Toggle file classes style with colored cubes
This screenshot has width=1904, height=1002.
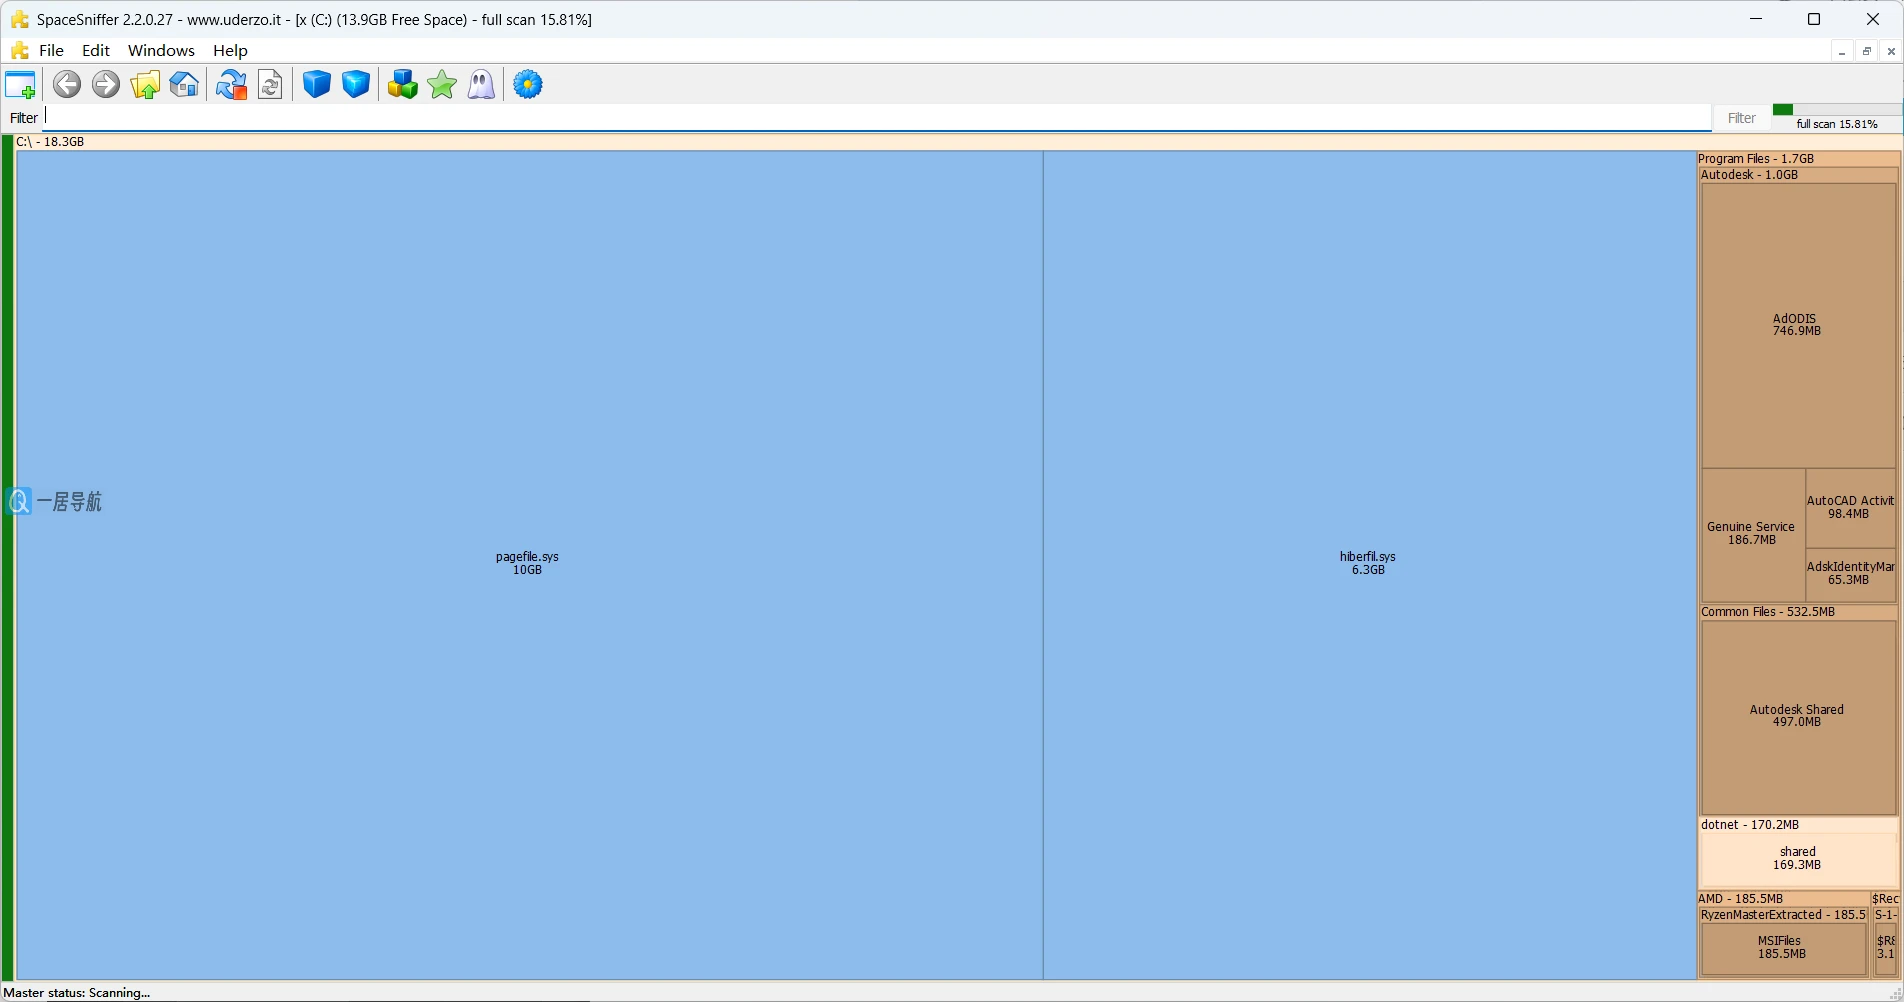point(402,85)
